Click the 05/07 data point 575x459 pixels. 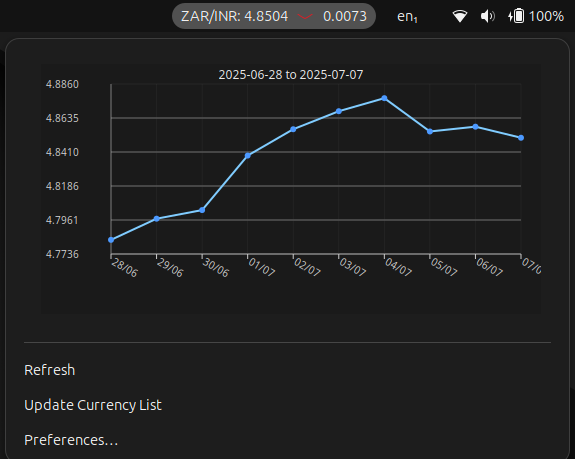pos(430,132)
